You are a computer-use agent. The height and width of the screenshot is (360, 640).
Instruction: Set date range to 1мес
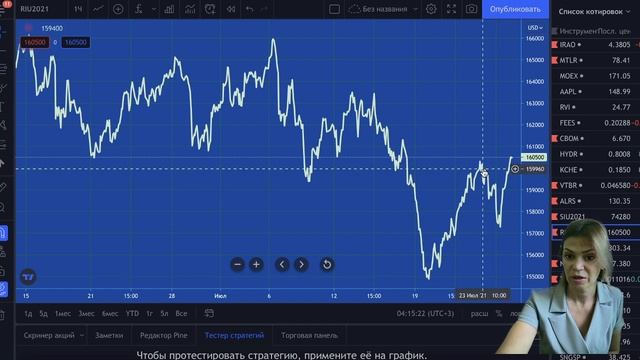coord(63,313)
